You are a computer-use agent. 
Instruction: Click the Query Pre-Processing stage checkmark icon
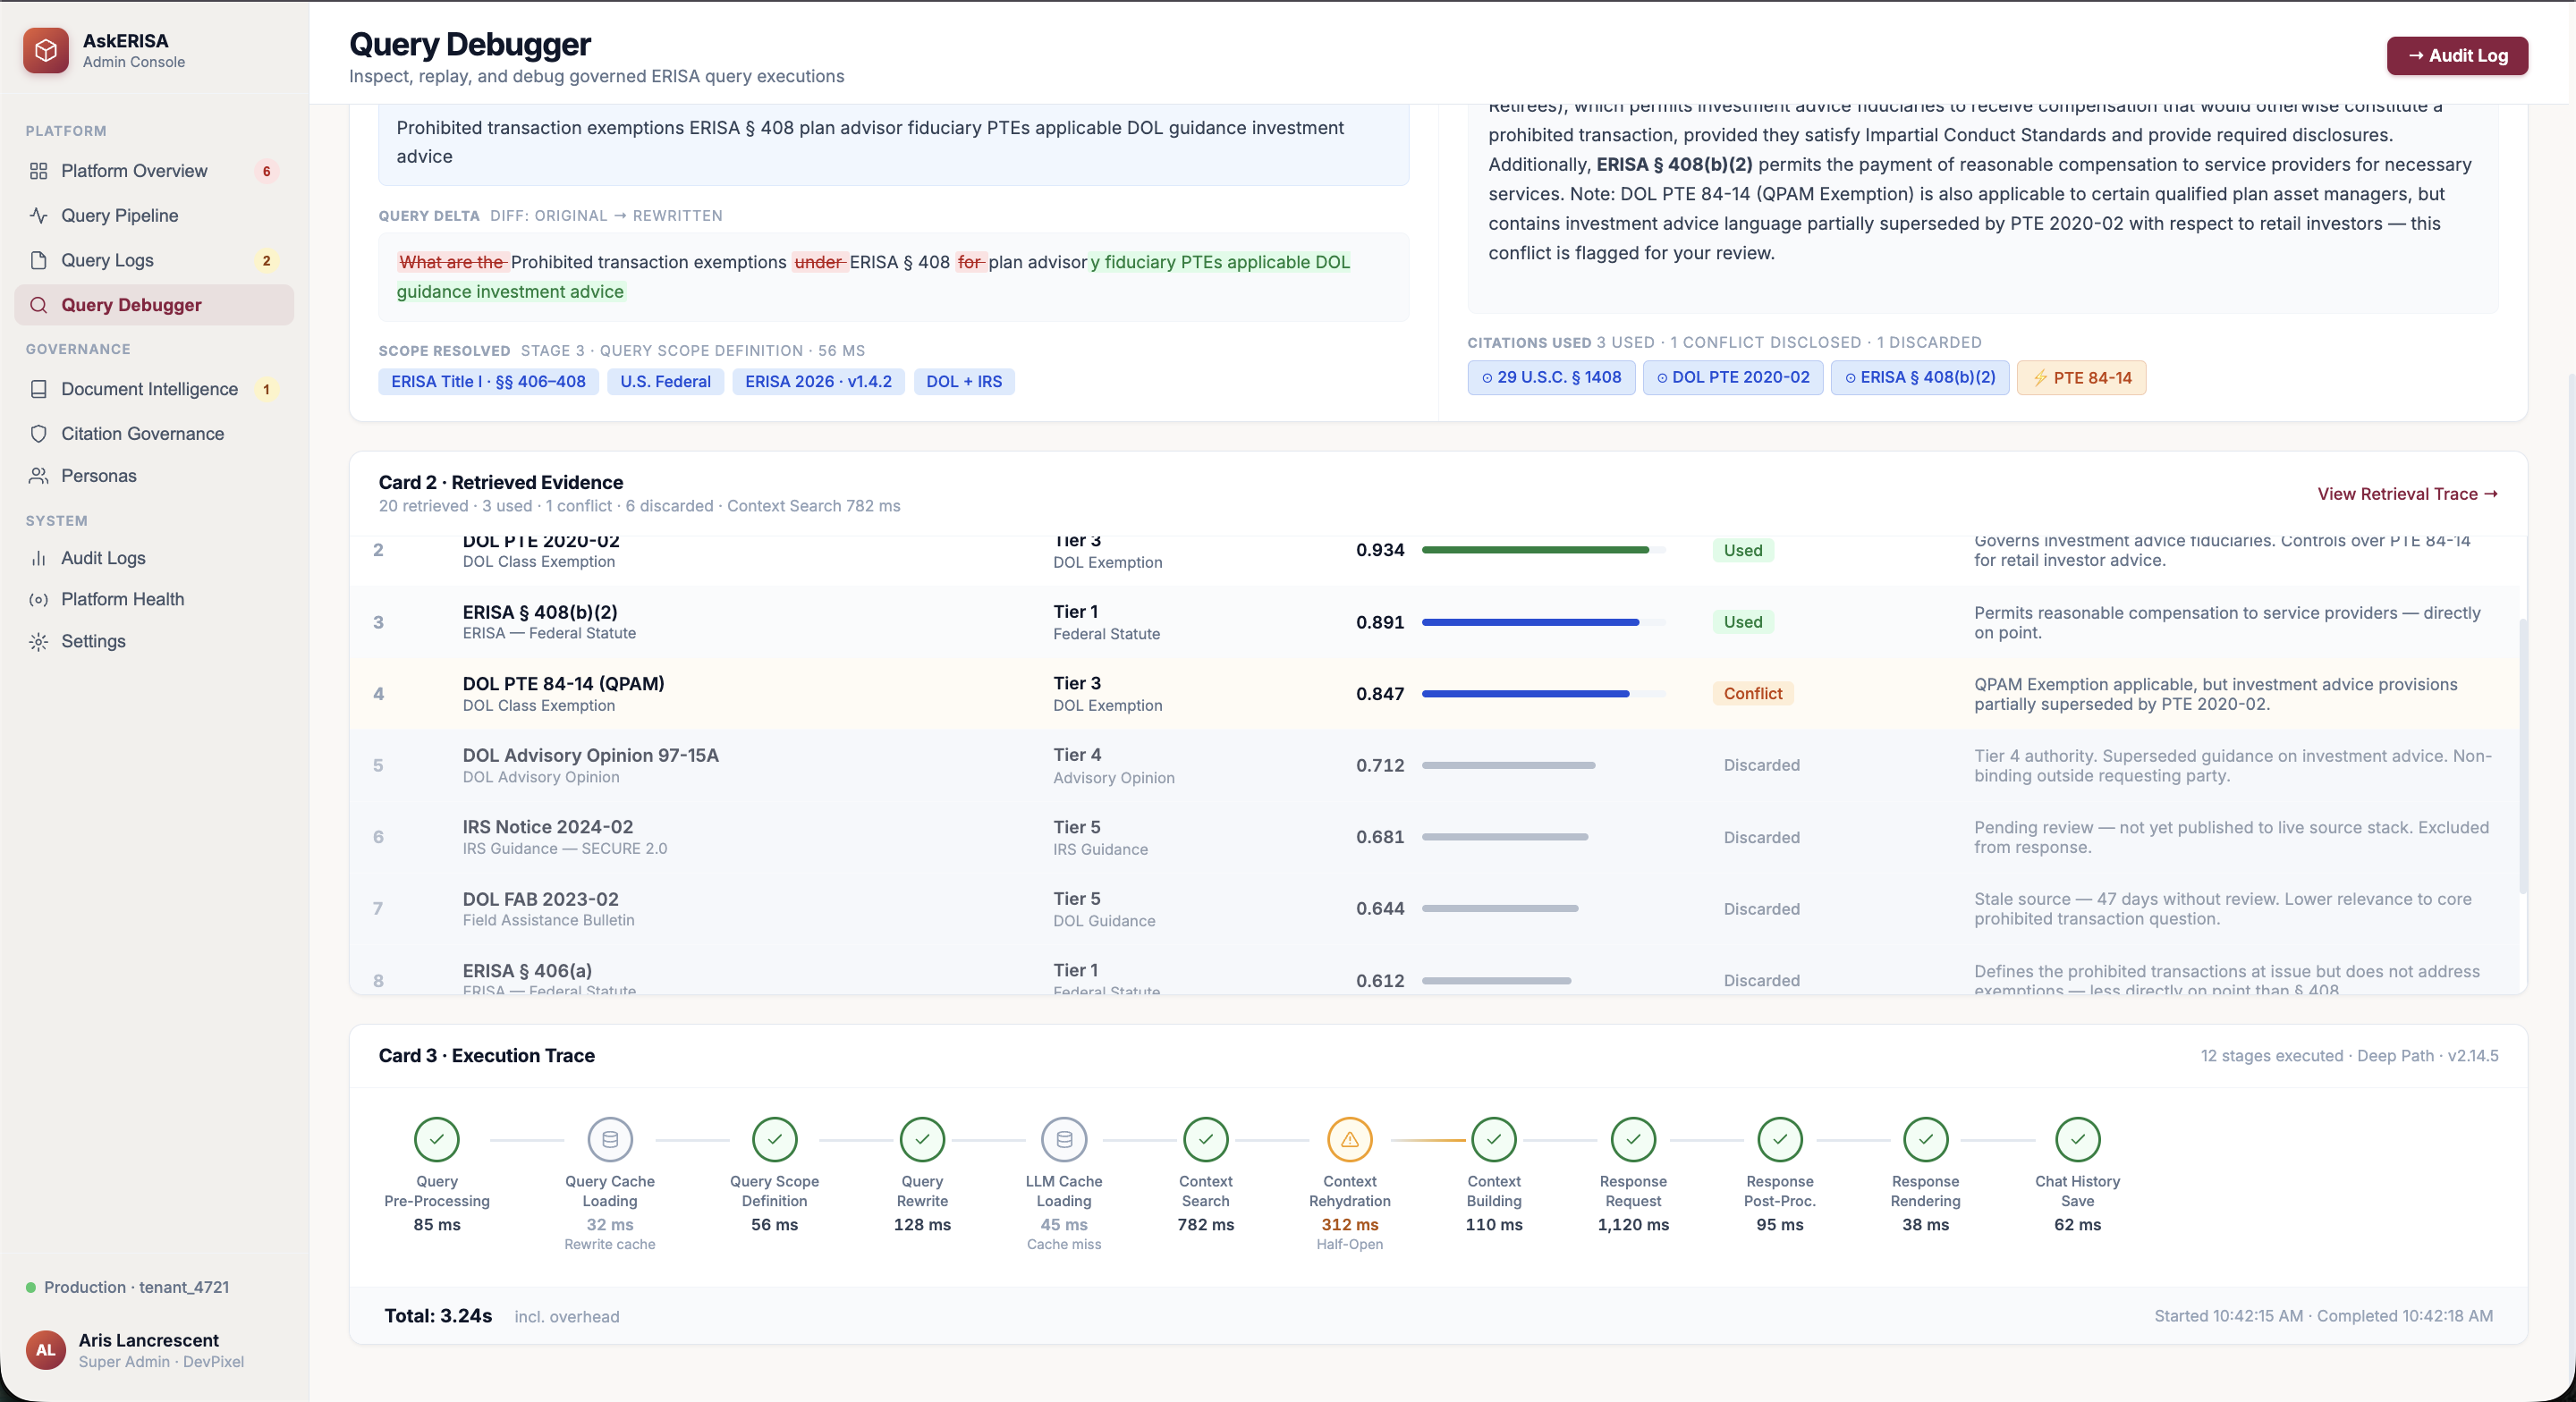437,1139
